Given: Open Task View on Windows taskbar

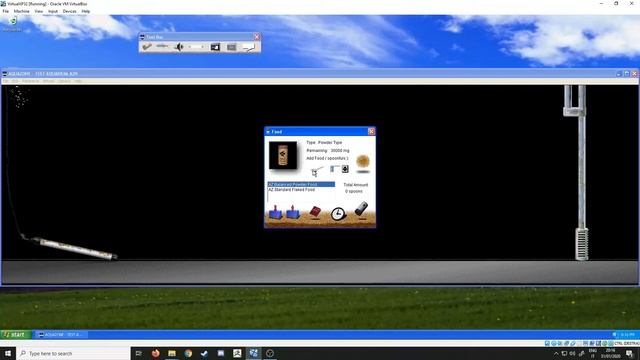Looking at the screenshot, I should (x=139, y=353).
